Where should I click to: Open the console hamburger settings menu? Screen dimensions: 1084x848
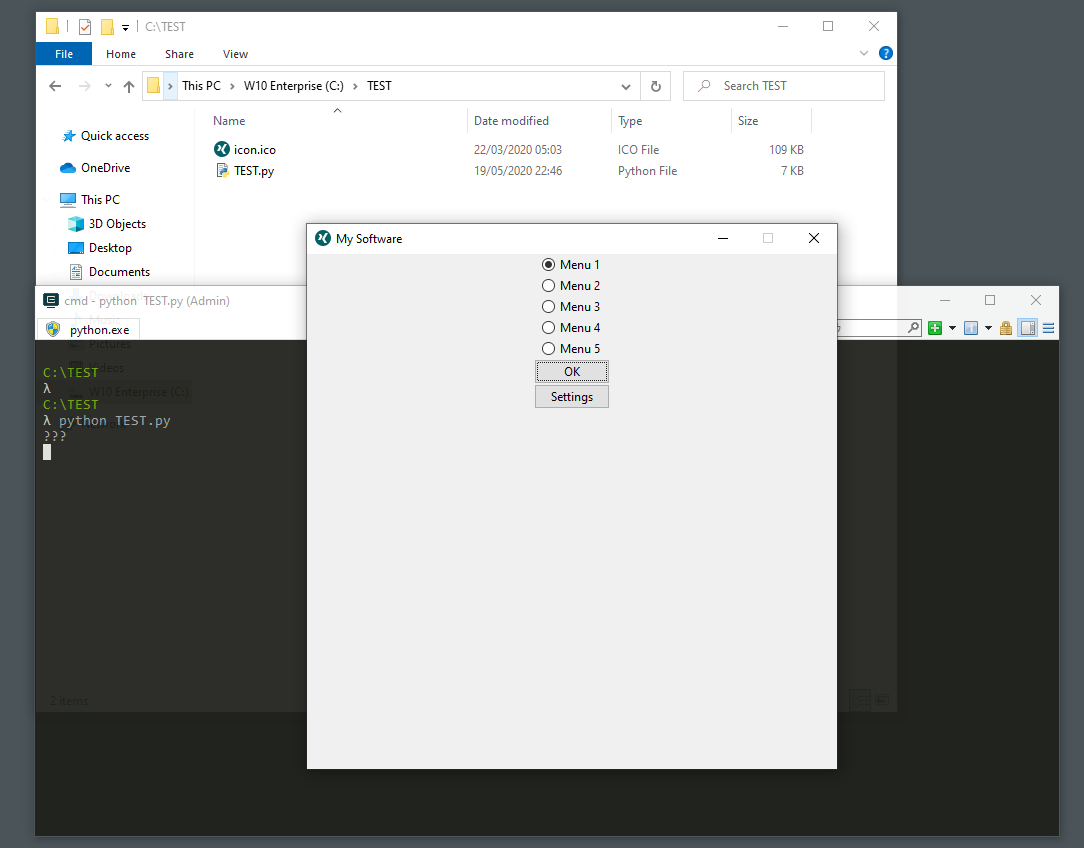(1048, 328)
